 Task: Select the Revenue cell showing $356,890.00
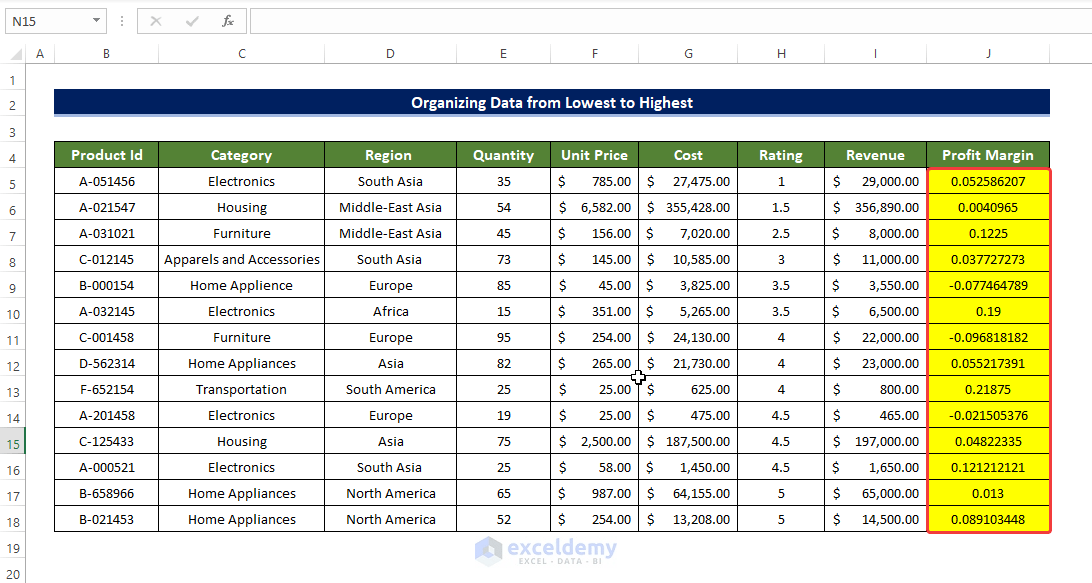pyautogui.click(x=875, y=207)
